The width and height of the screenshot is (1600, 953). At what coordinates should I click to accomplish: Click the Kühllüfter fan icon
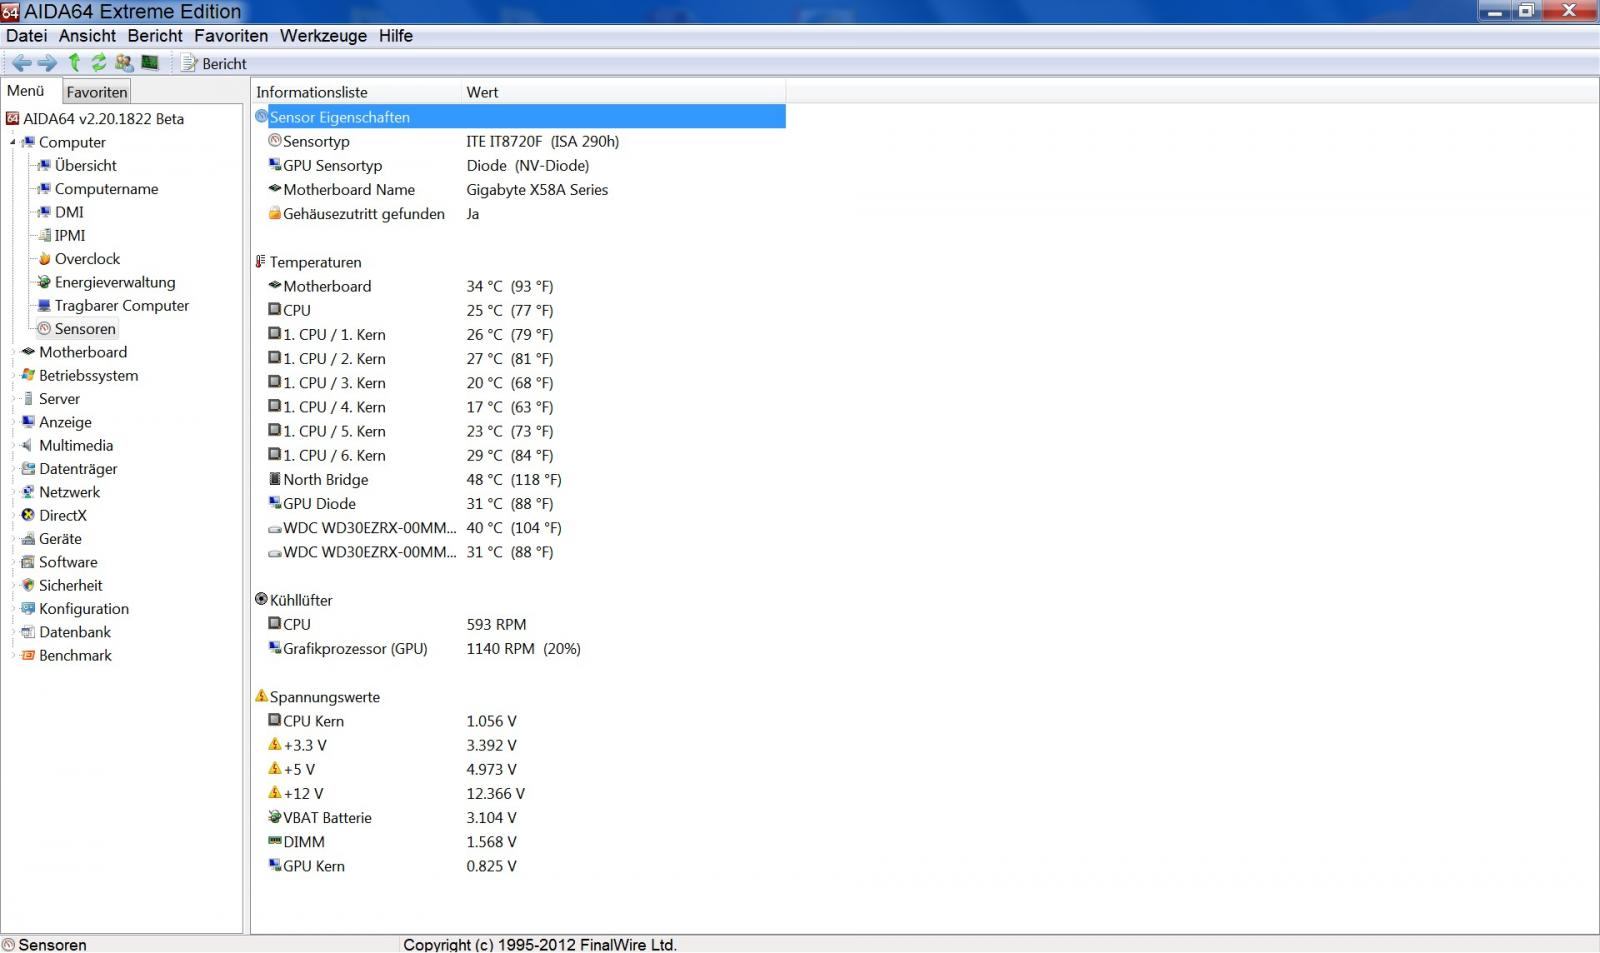(262, 599)
